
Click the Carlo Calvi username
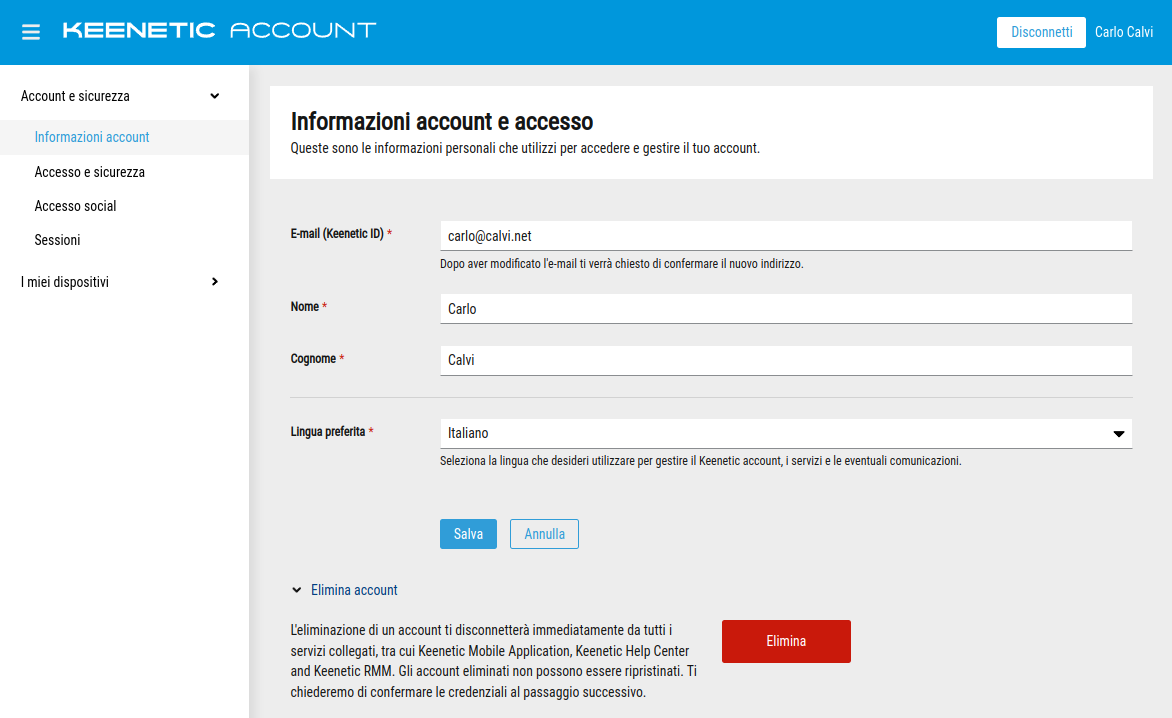click(1124, 32)
